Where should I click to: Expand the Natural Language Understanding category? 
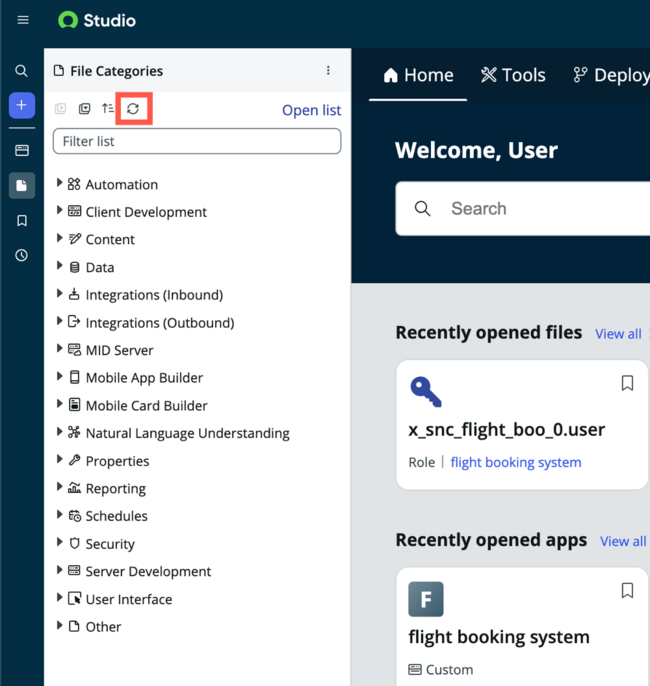click(x=59, y=432)
